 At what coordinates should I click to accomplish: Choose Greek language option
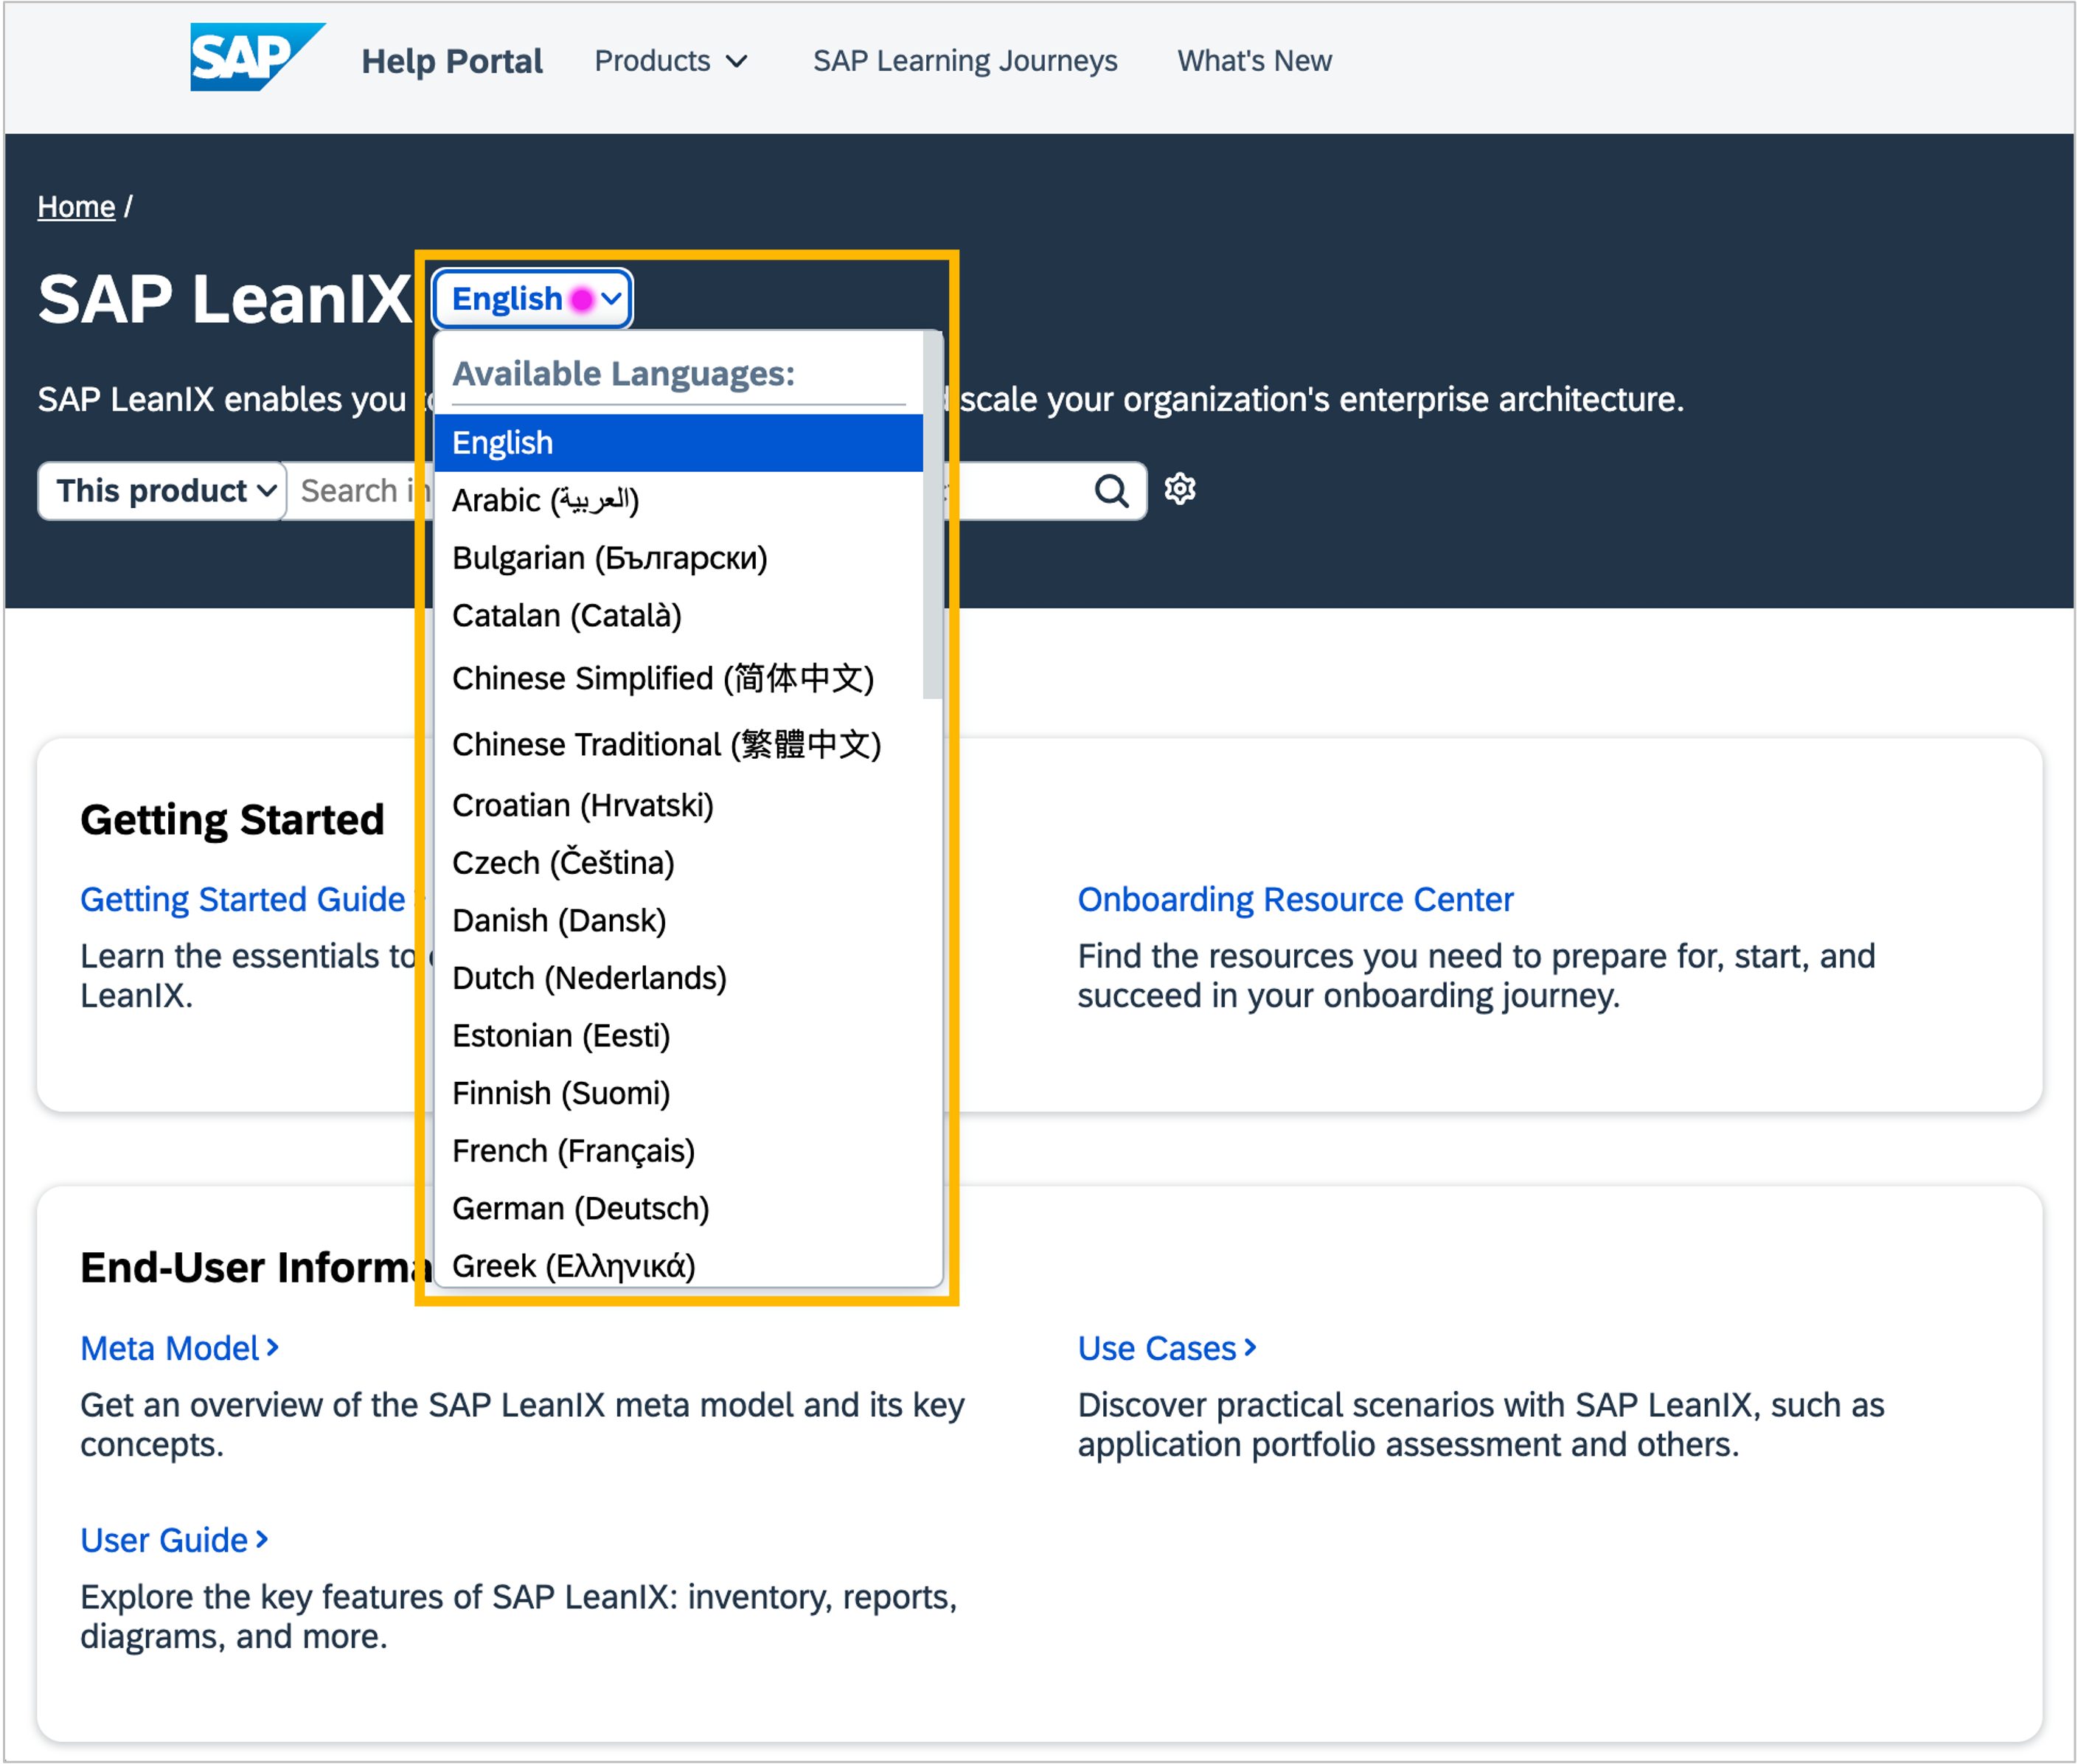(x=678, y=1265)
